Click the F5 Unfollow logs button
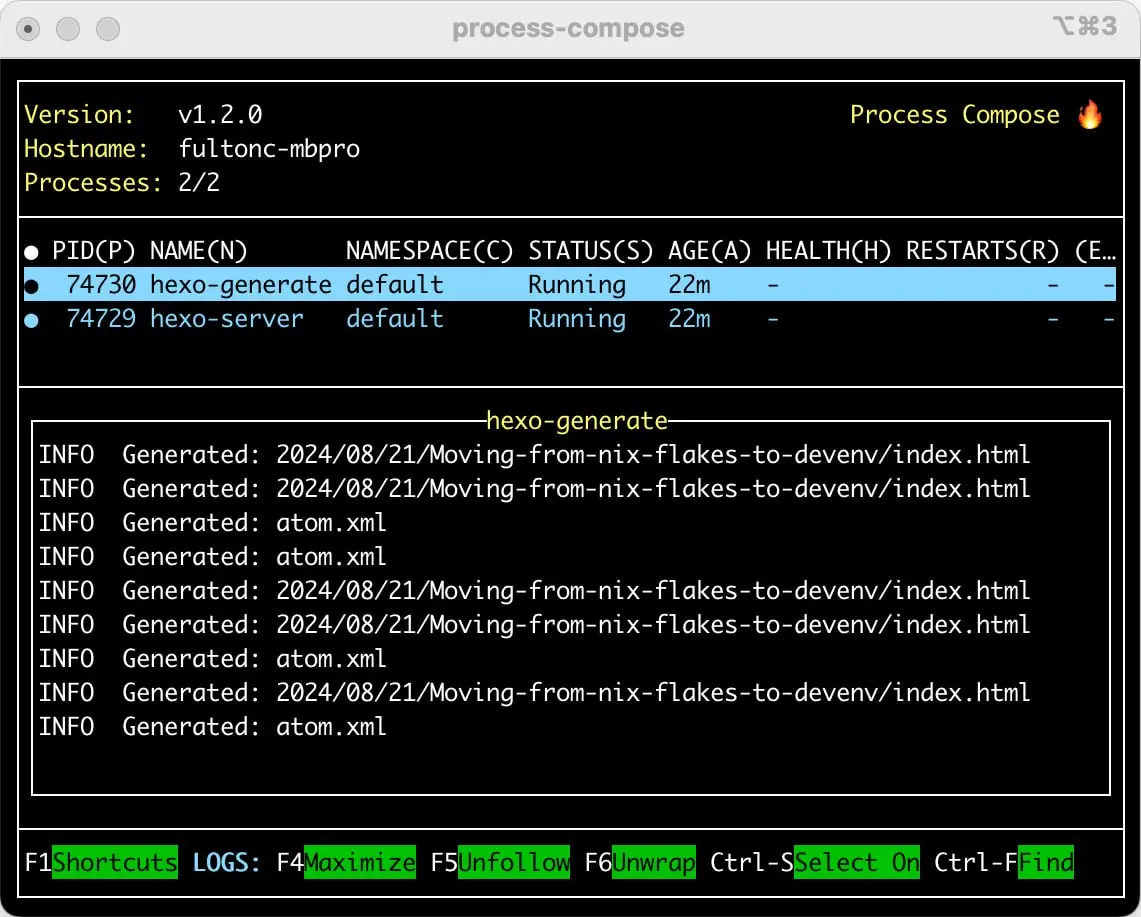Image resolution: width=1141 pixels, height=917 pixels. (500, 862)
